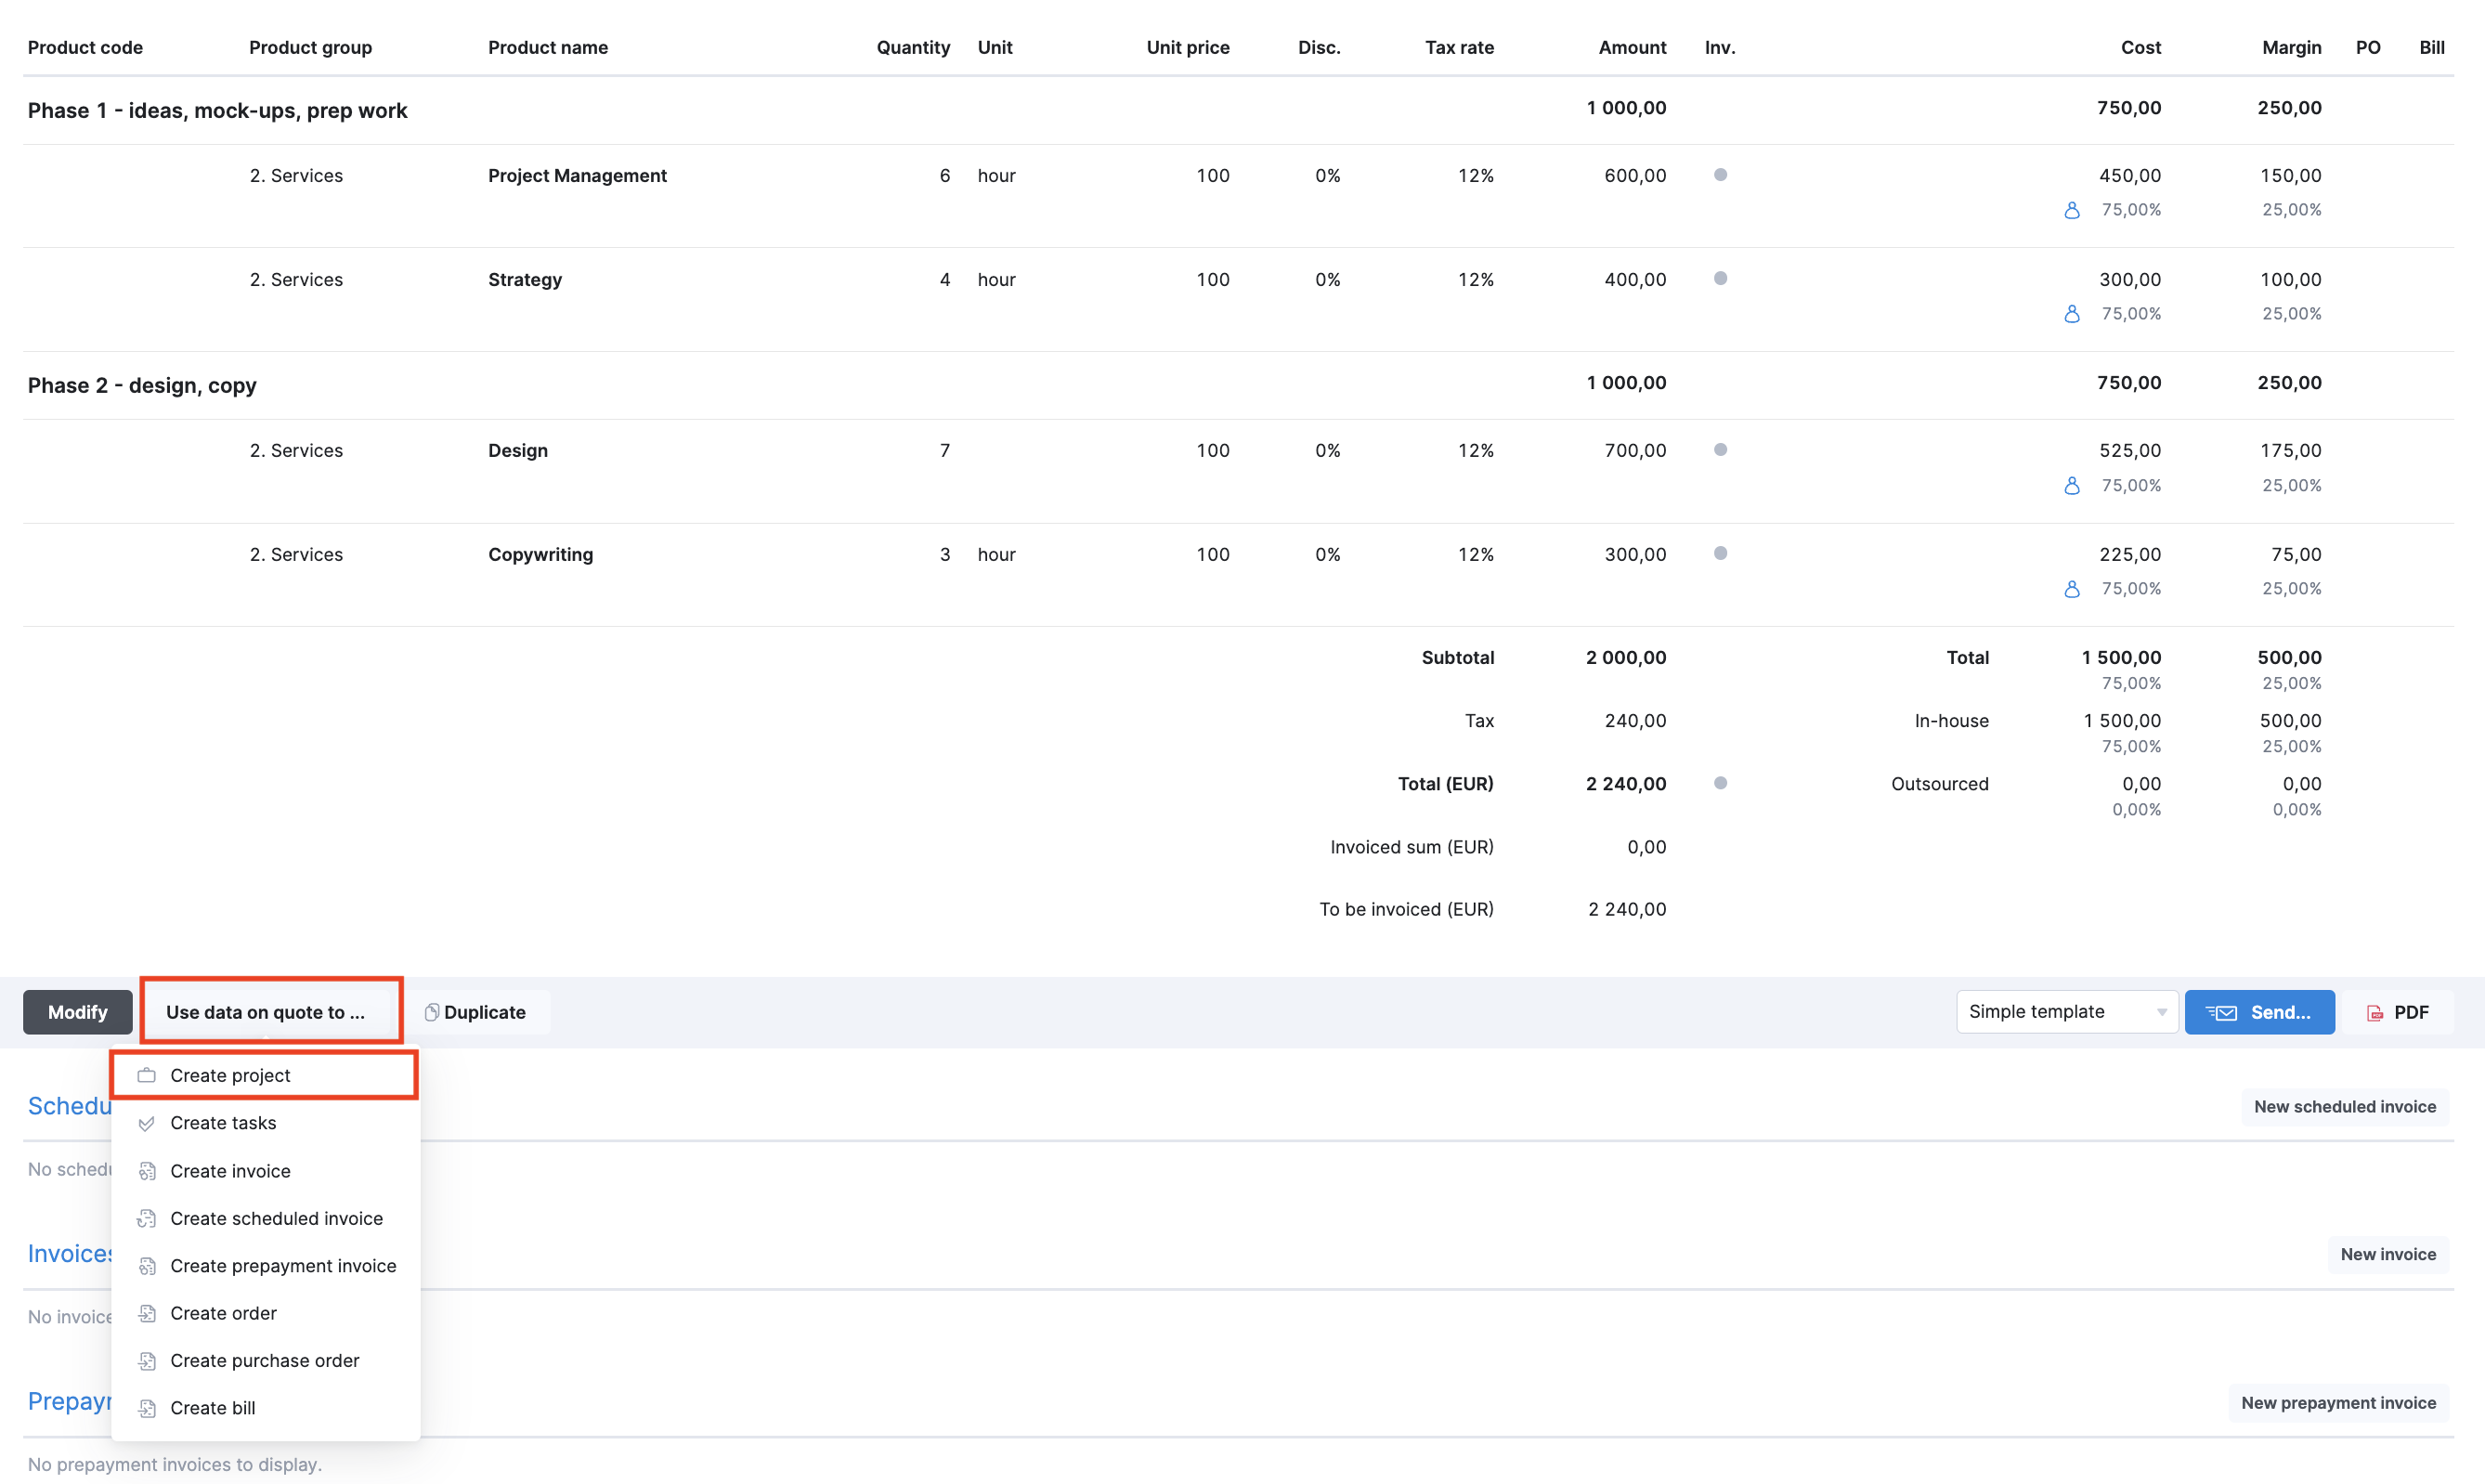Click invoiced status dot for Strategy row

[1720, 279]
